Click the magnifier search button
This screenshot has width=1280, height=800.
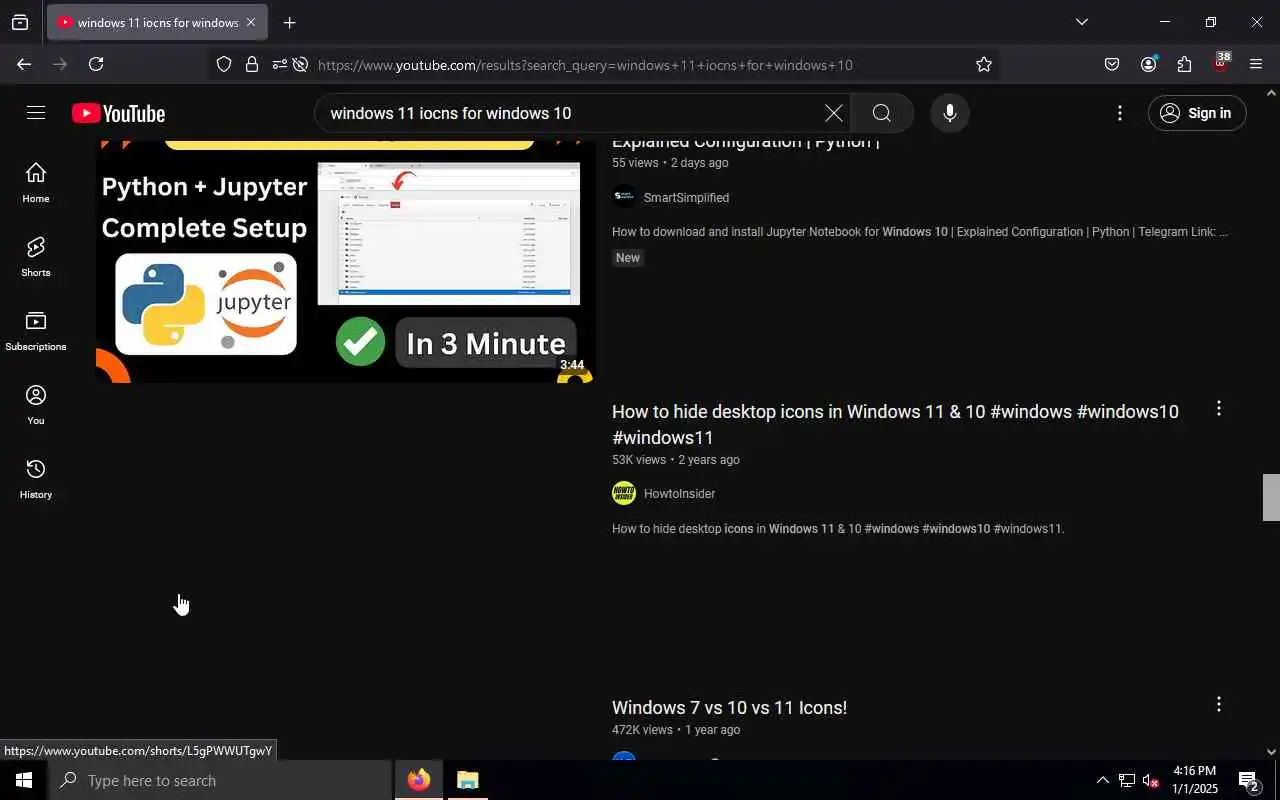pos(881,113)
